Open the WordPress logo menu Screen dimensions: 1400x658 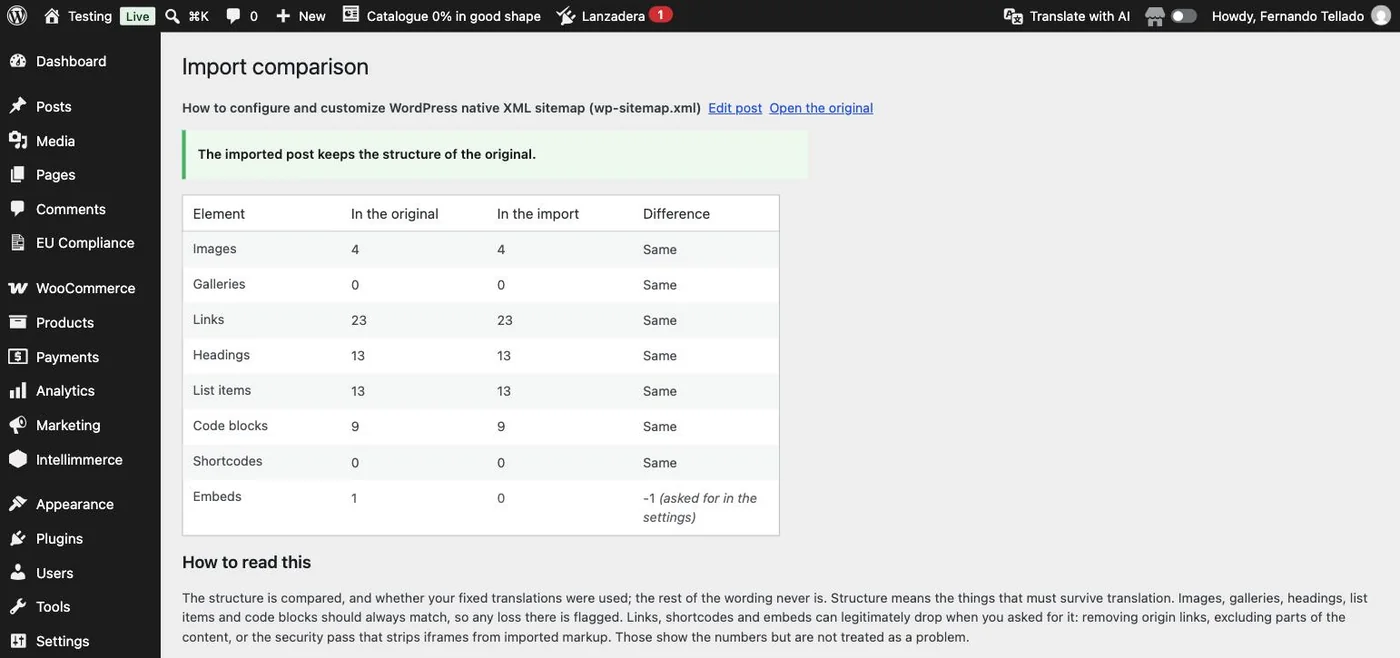pos(17,16)
